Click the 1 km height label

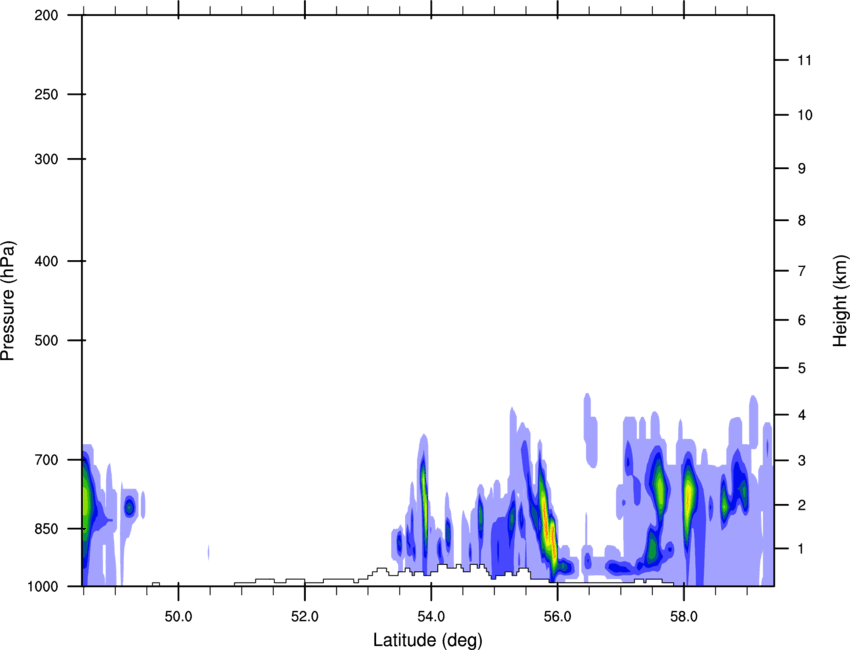coord(802,549)
